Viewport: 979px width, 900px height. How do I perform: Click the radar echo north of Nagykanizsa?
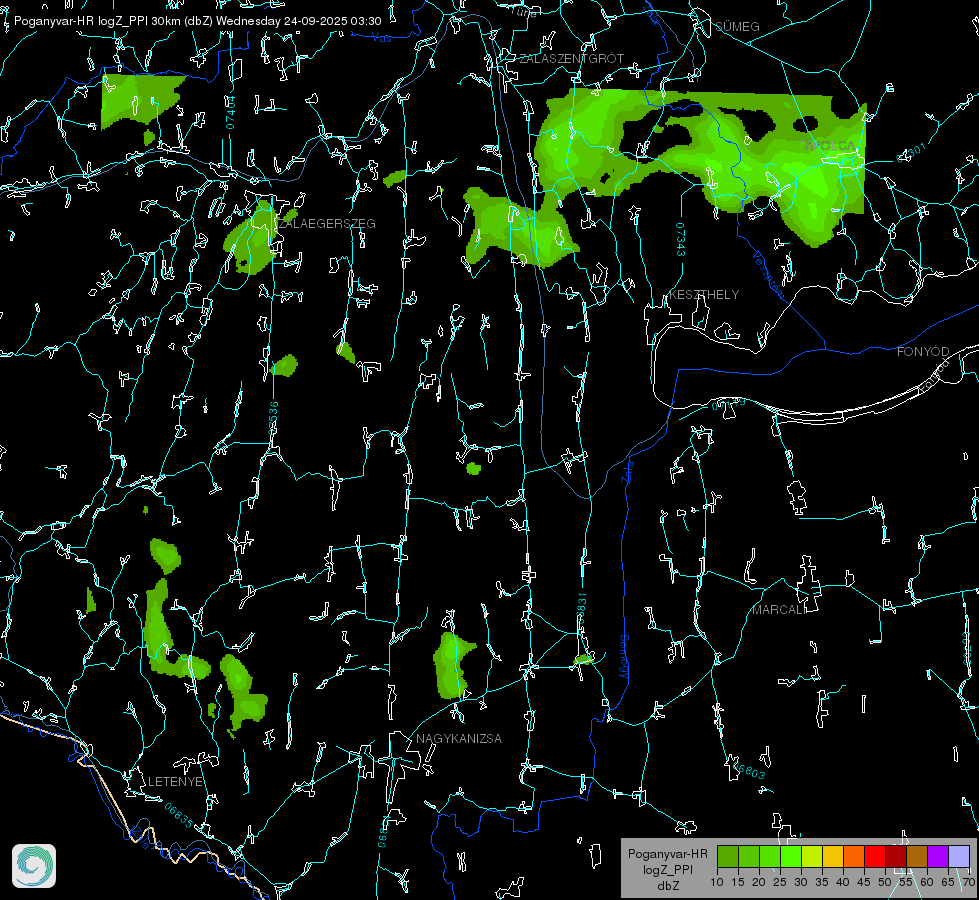tap(451, 666)
